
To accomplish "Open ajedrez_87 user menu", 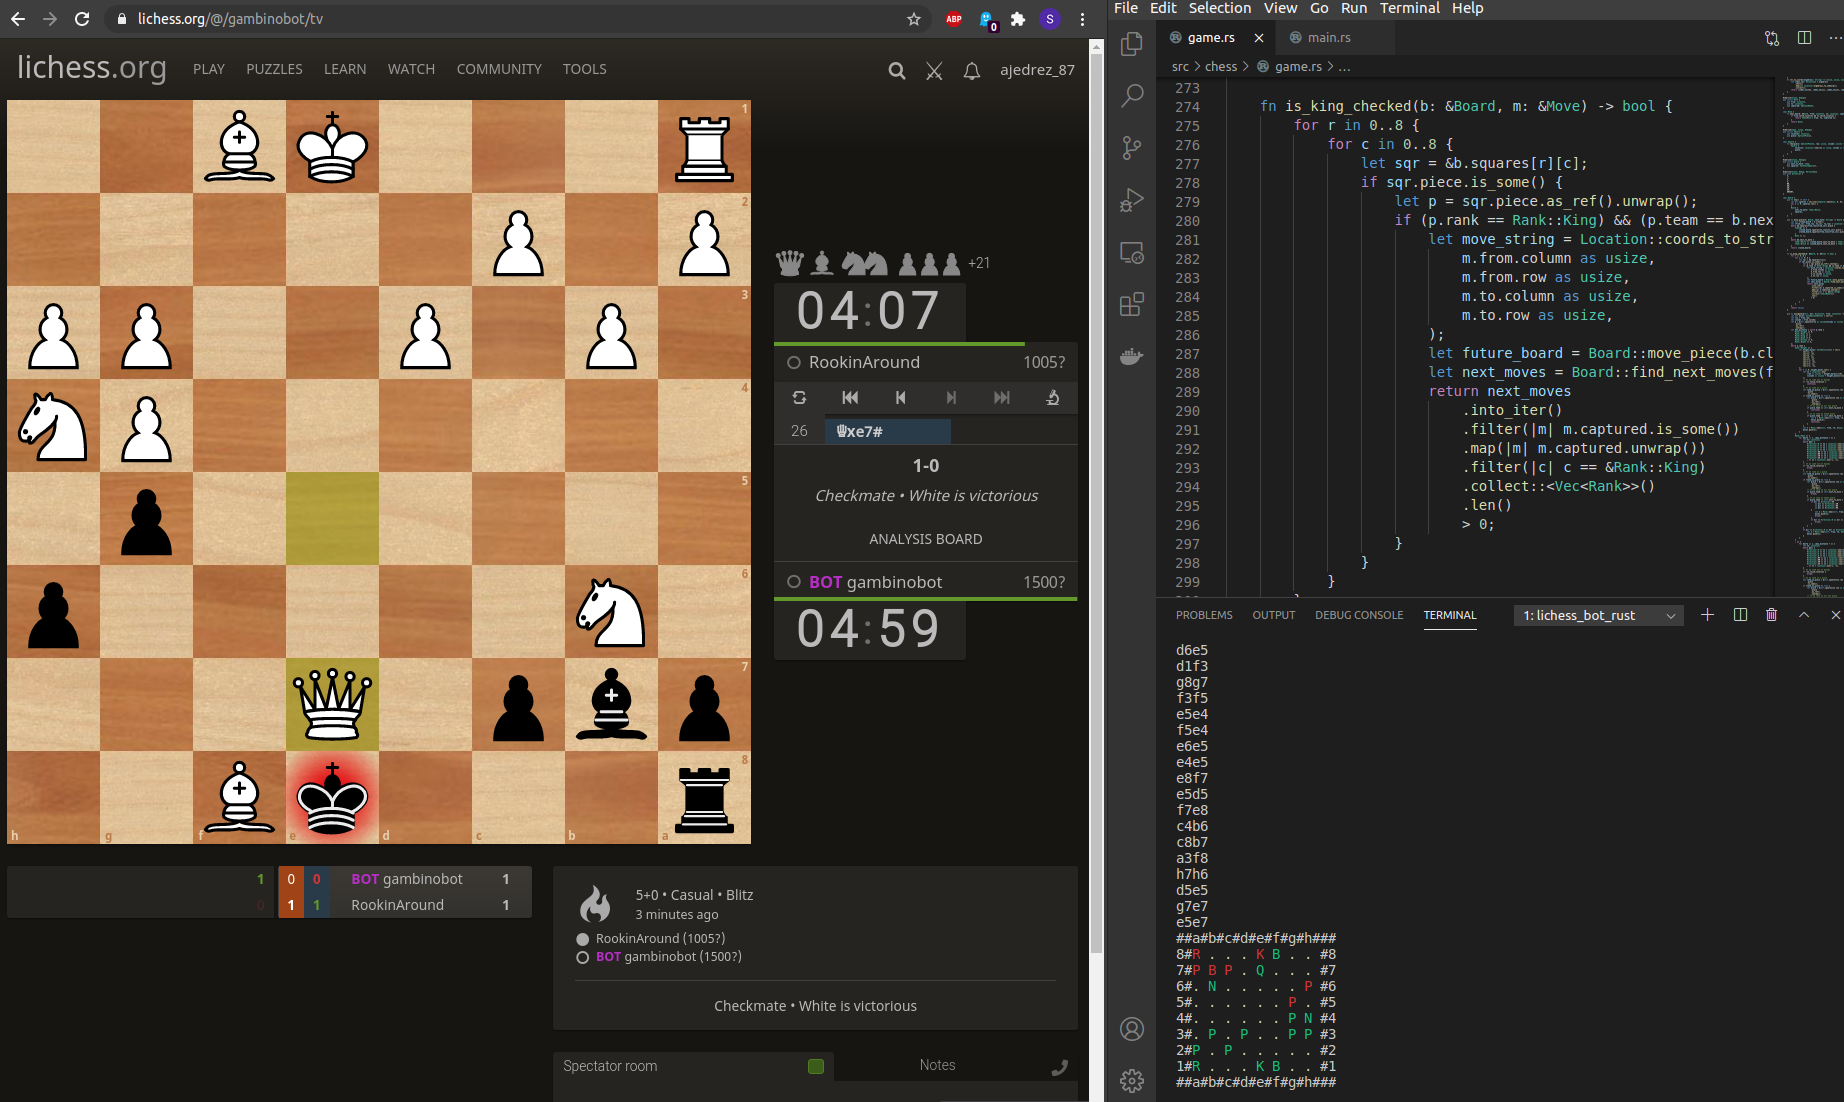I will [1037, 70].
